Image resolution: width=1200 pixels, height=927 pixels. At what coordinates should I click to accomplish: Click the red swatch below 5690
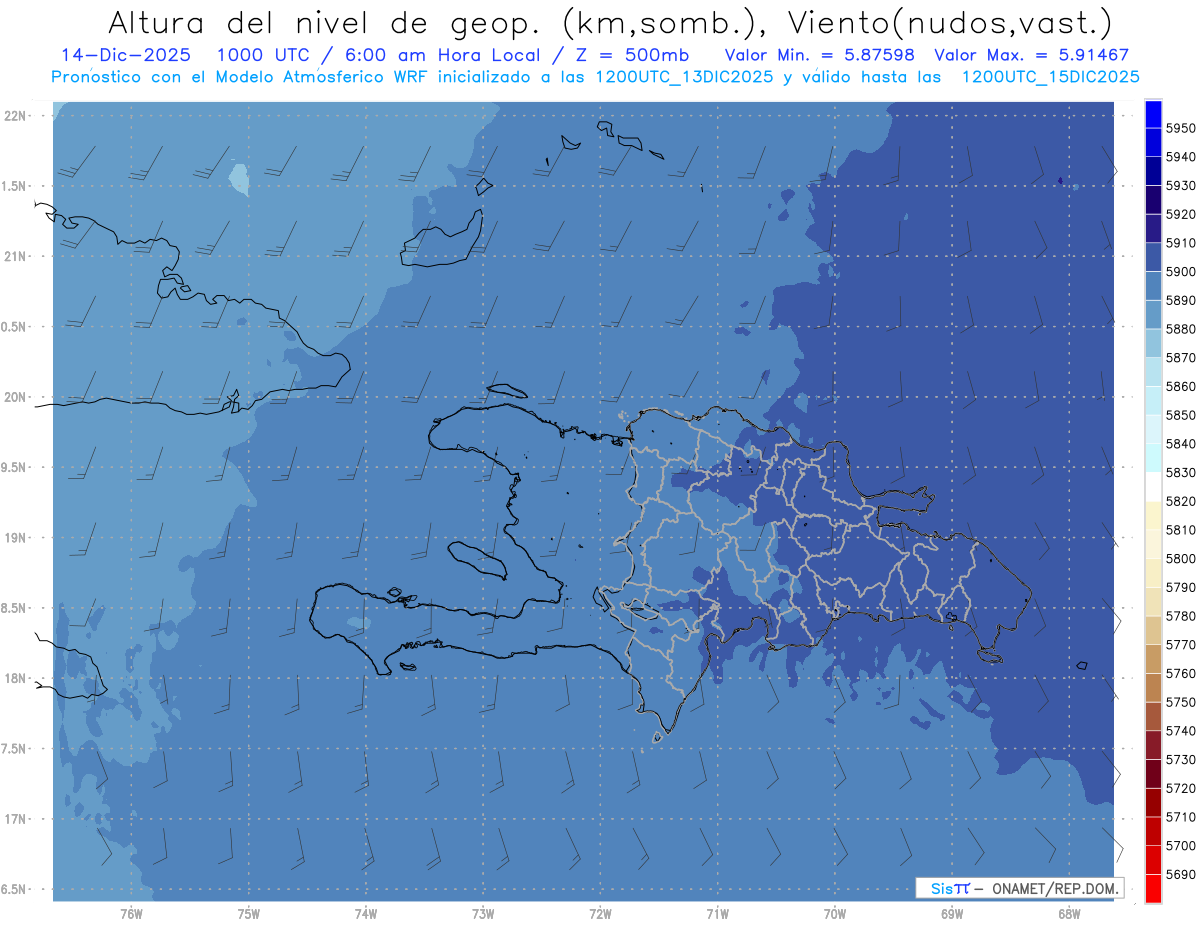(1153, 889)
